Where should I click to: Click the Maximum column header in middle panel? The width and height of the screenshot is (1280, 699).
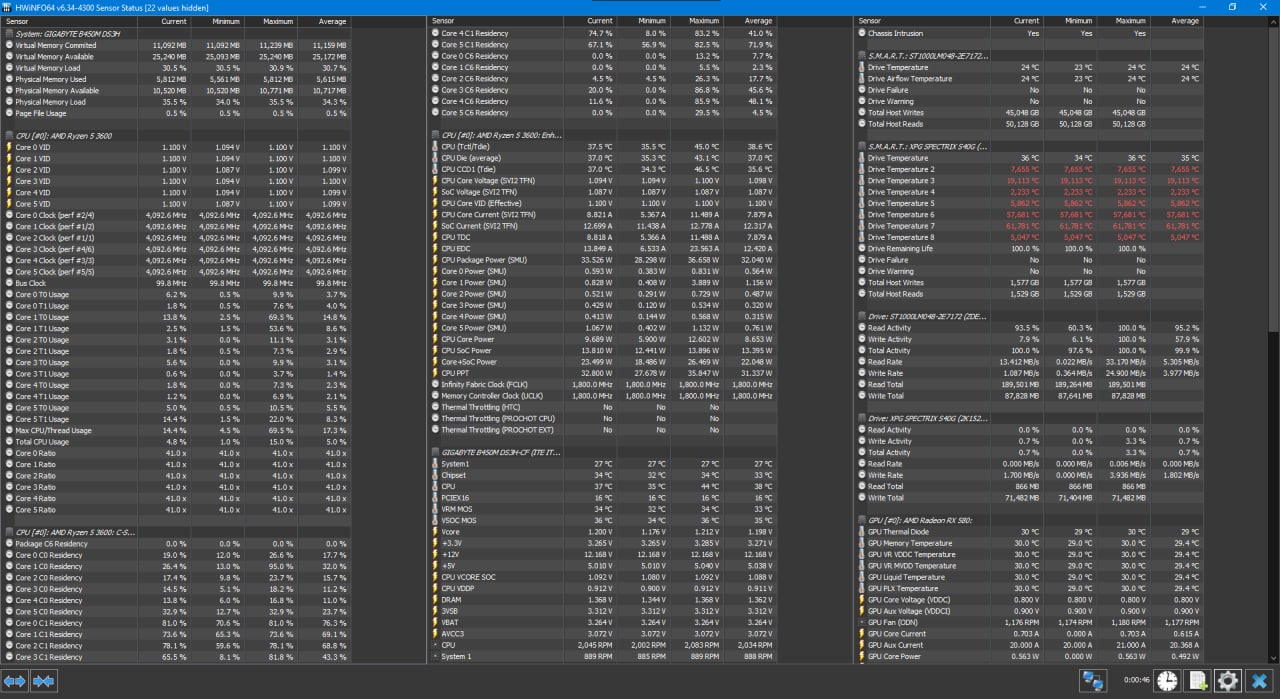point(696,21)
